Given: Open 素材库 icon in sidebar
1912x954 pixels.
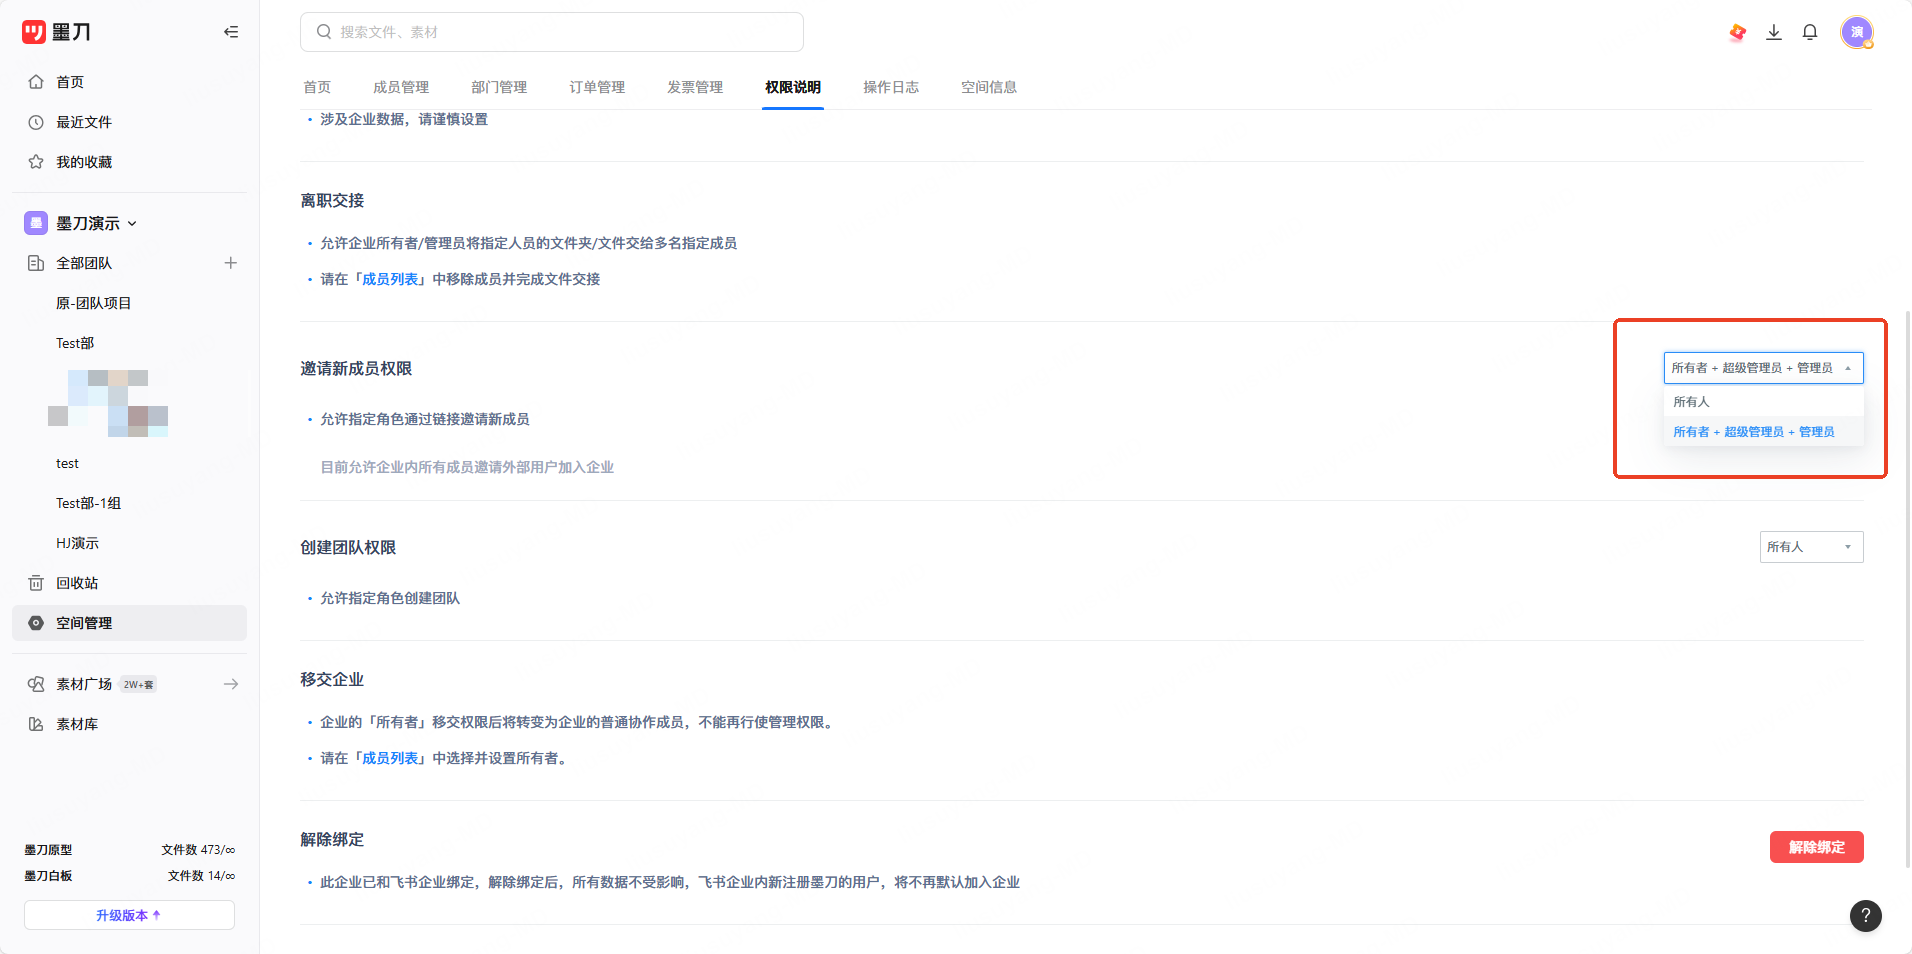Looking at the screenshot, I should 36,724.
